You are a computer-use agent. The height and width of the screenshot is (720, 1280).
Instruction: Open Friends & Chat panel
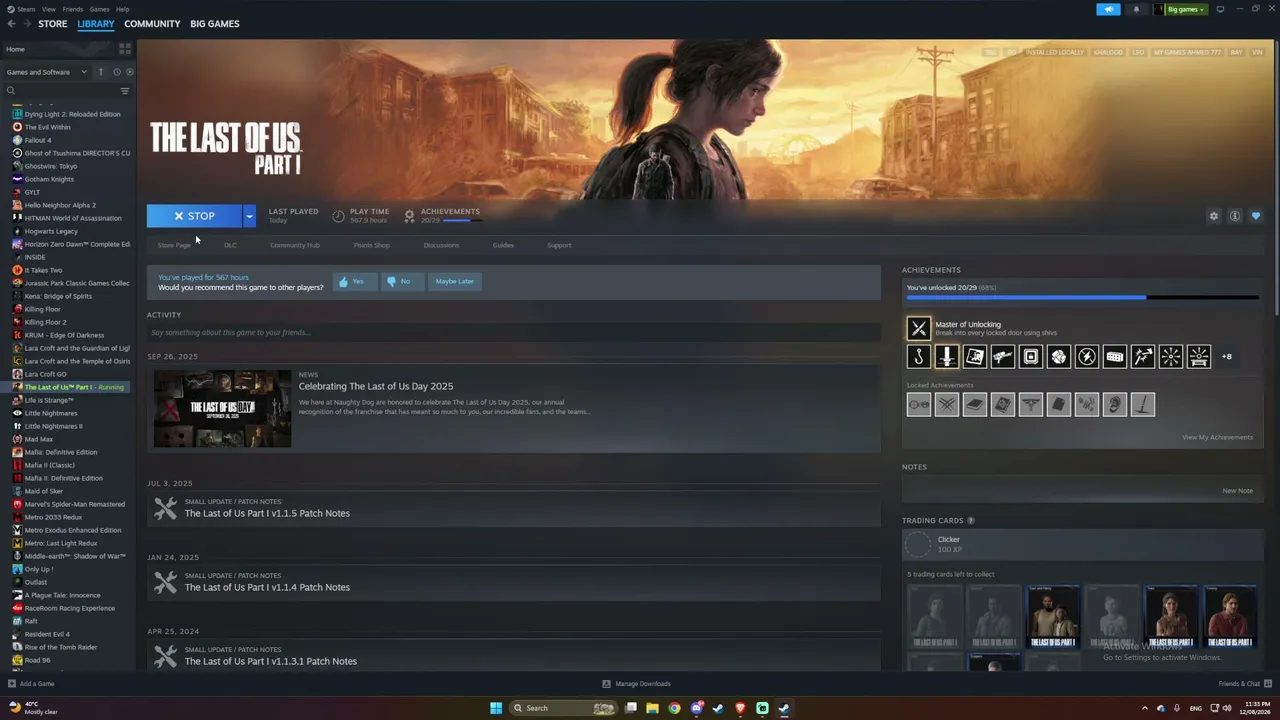1245,684
